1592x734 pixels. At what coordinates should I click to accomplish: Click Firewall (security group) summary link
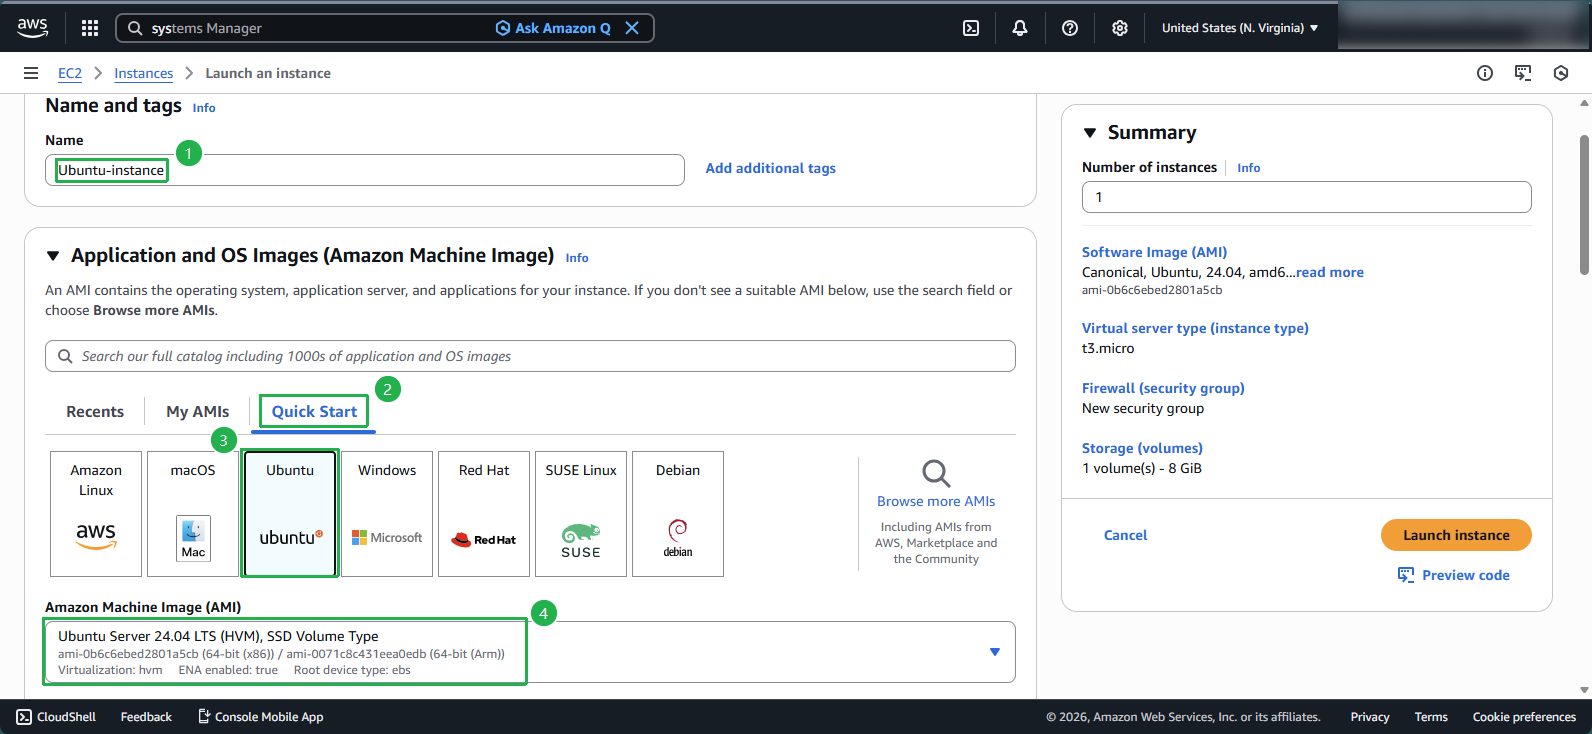(1163, 388)
